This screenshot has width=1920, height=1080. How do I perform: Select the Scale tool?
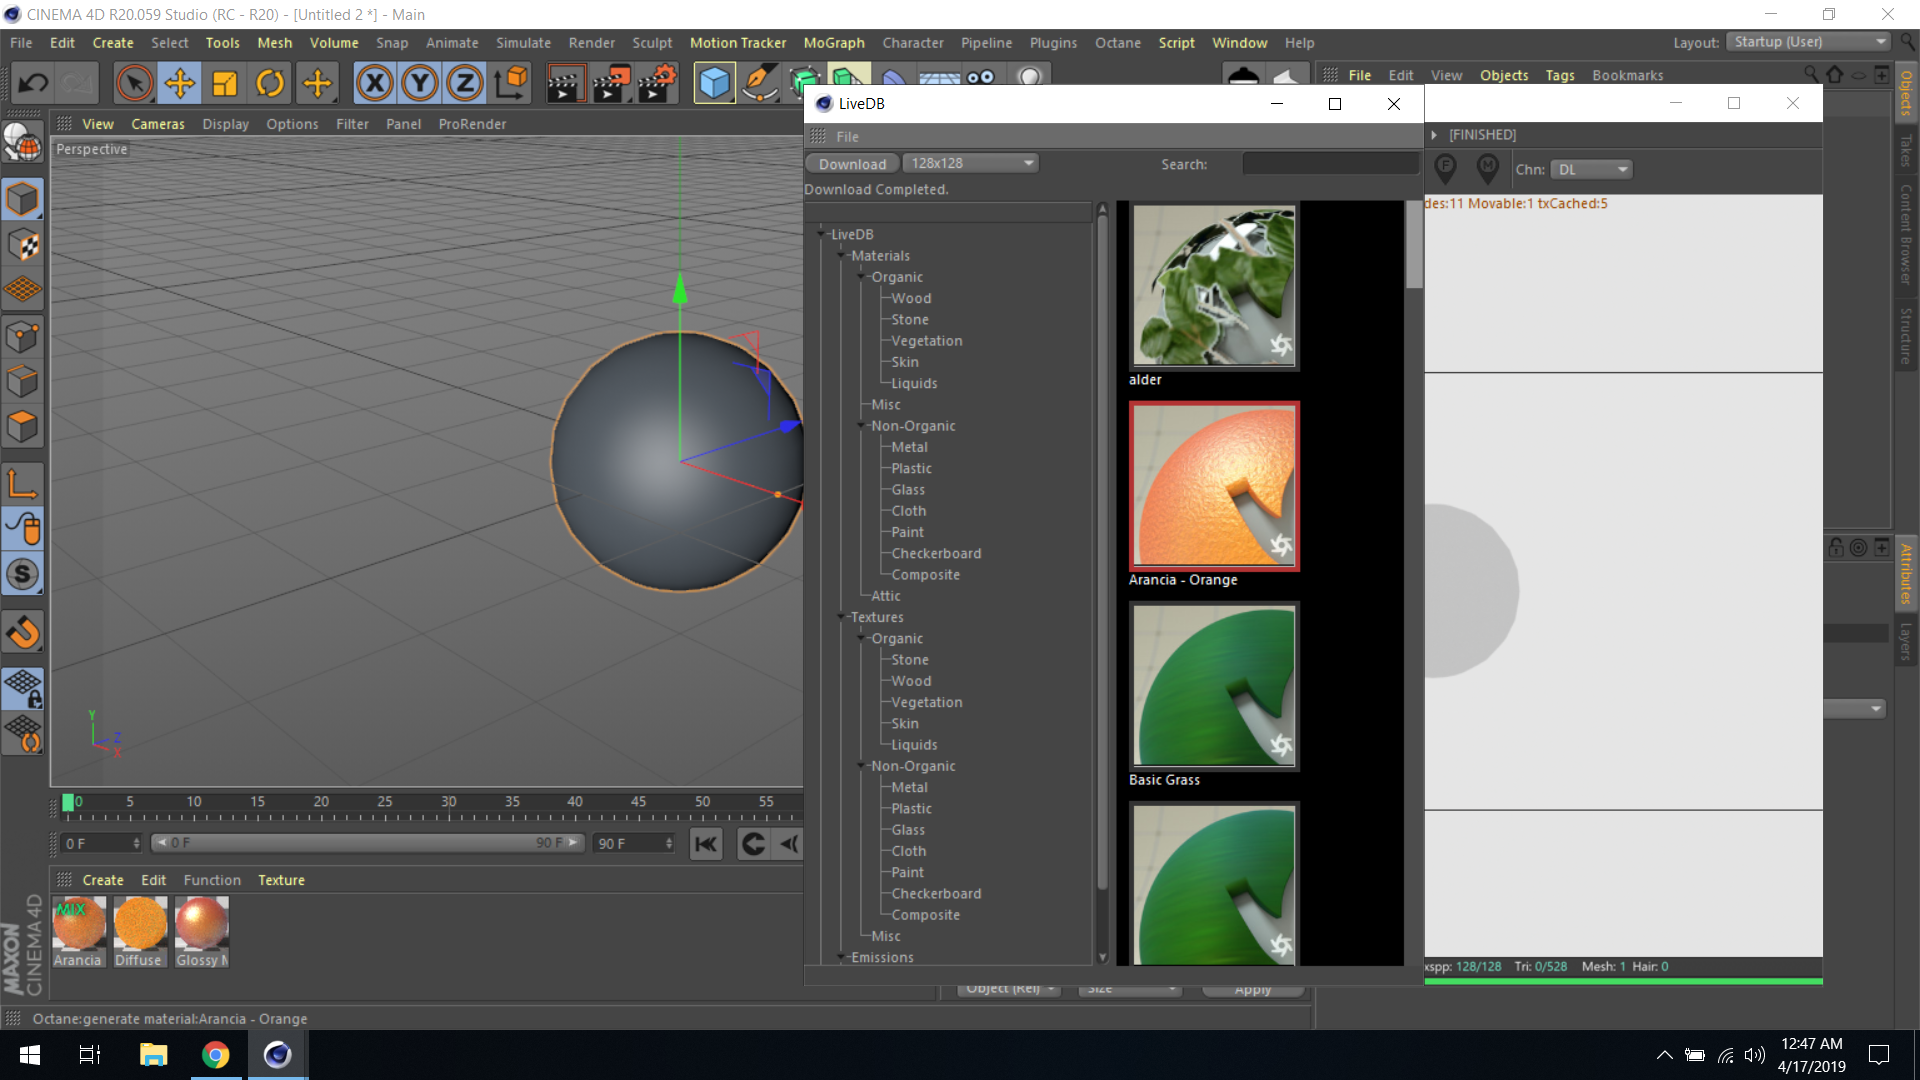[x=225, y=83]
